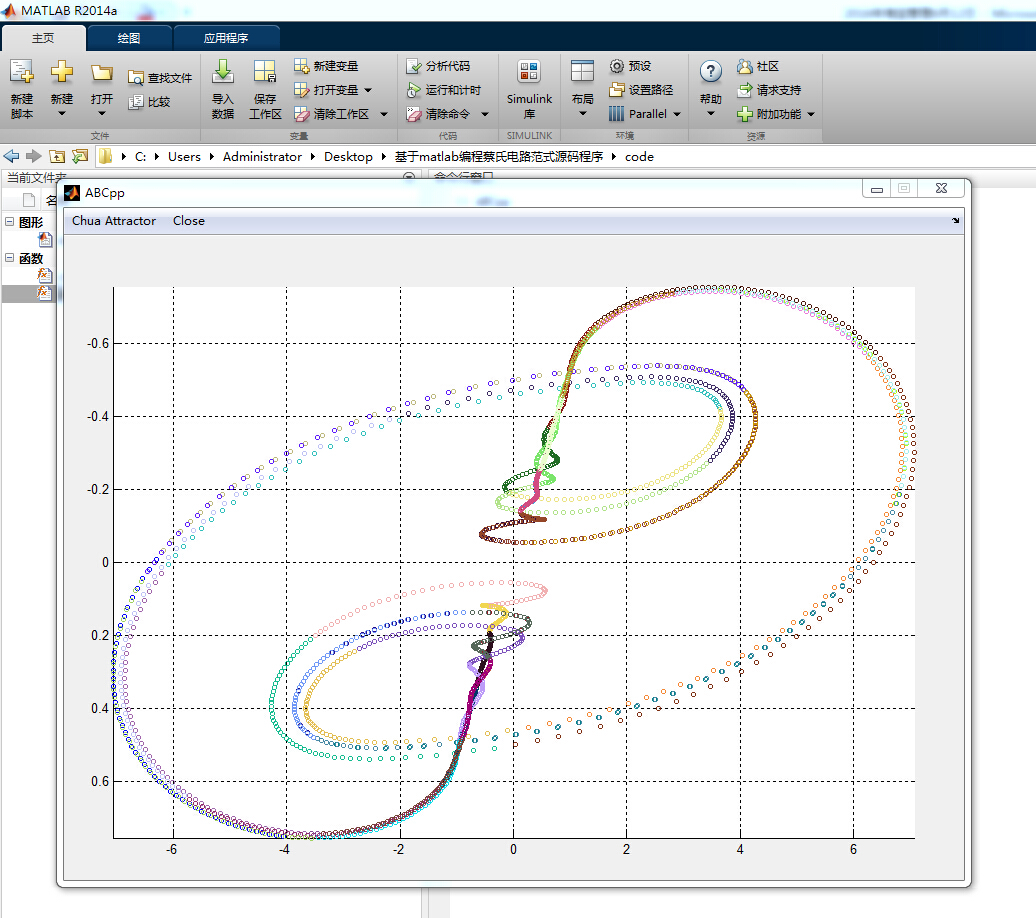
Task: Create a new script with 新建脚本
Action: 22,89
